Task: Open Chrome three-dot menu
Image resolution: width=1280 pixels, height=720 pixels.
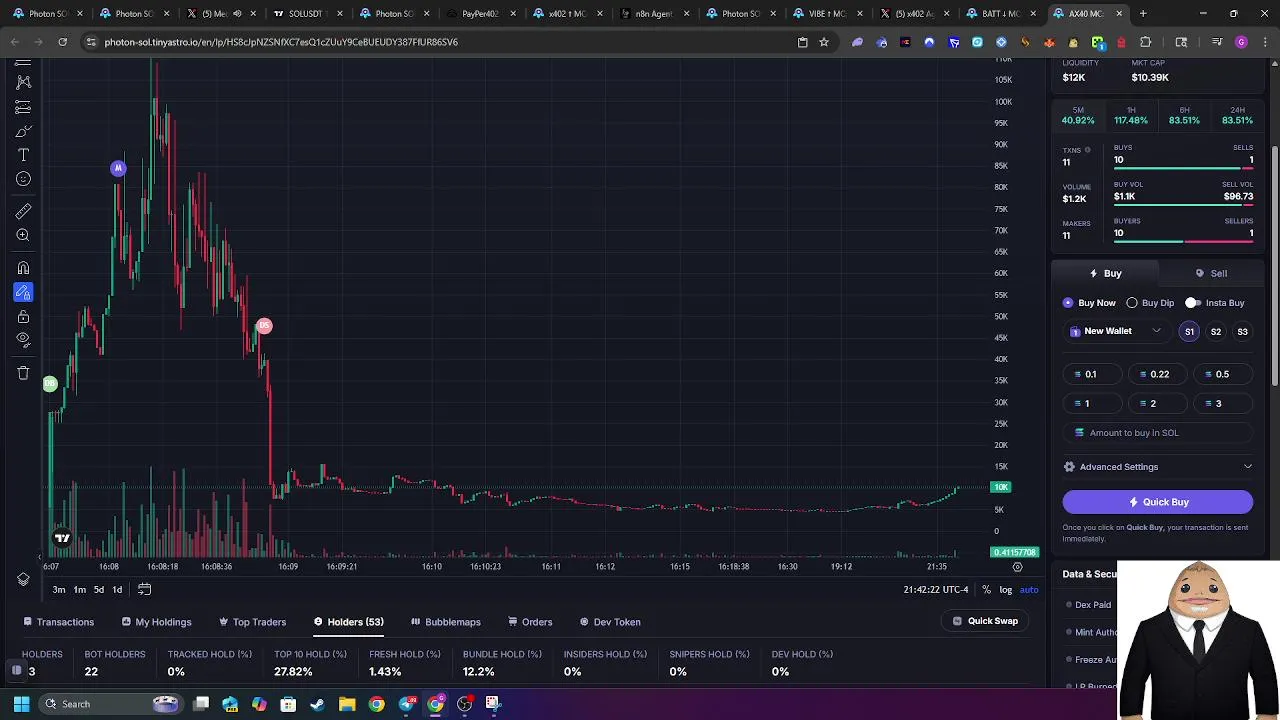Action: coord(1263,42)
